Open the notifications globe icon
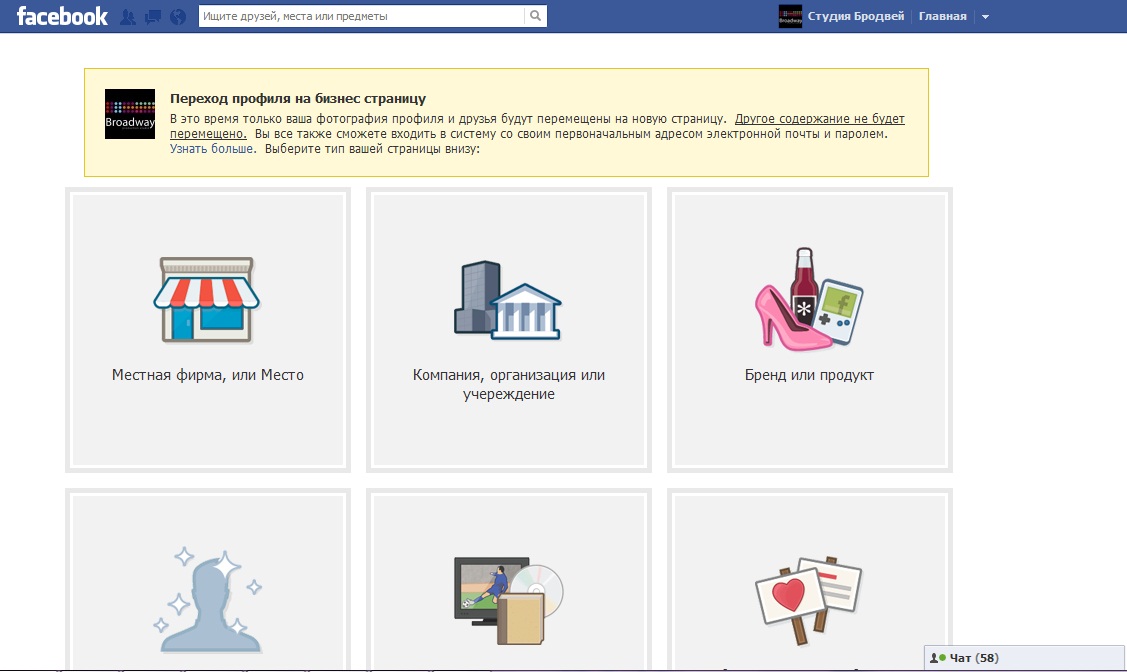Viewport: 1127px width, 672px height. tap(178, 17)
